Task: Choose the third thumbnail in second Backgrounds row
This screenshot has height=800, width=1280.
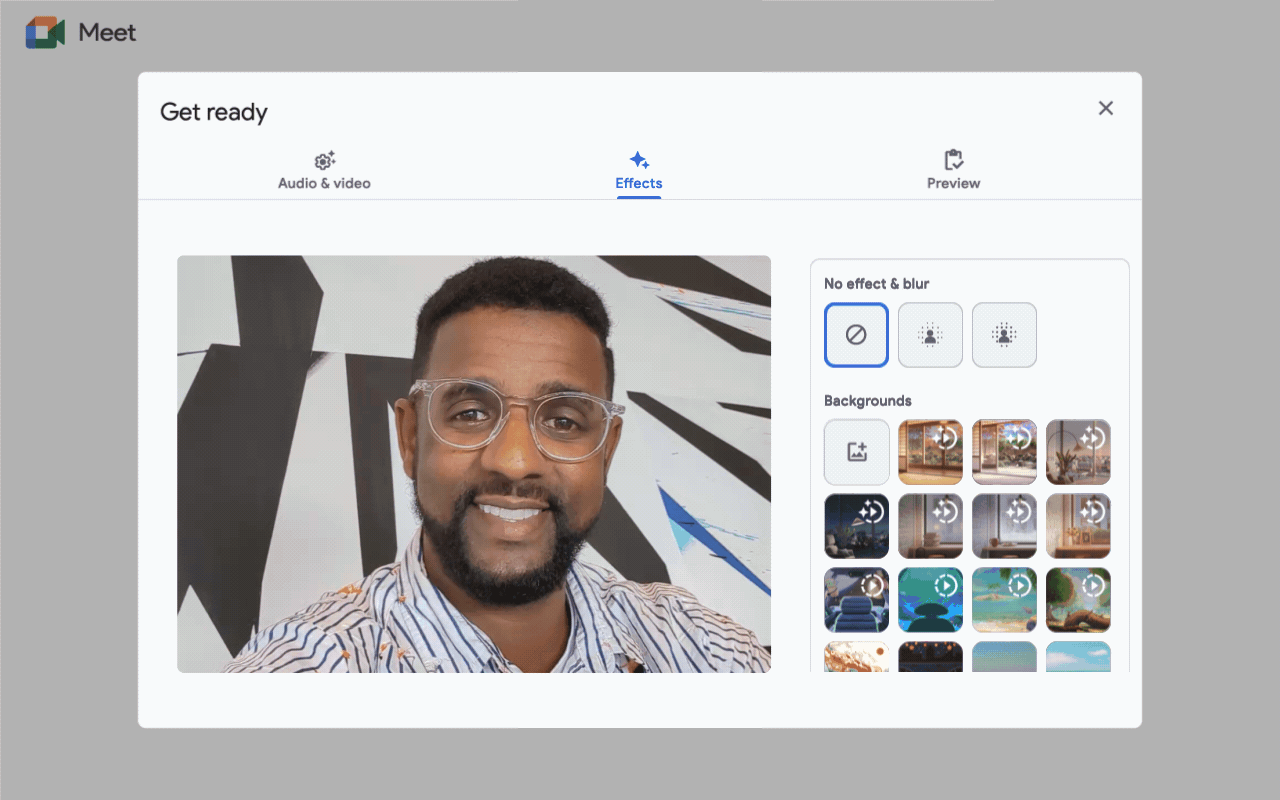Action: click(x=1004, y=526)
